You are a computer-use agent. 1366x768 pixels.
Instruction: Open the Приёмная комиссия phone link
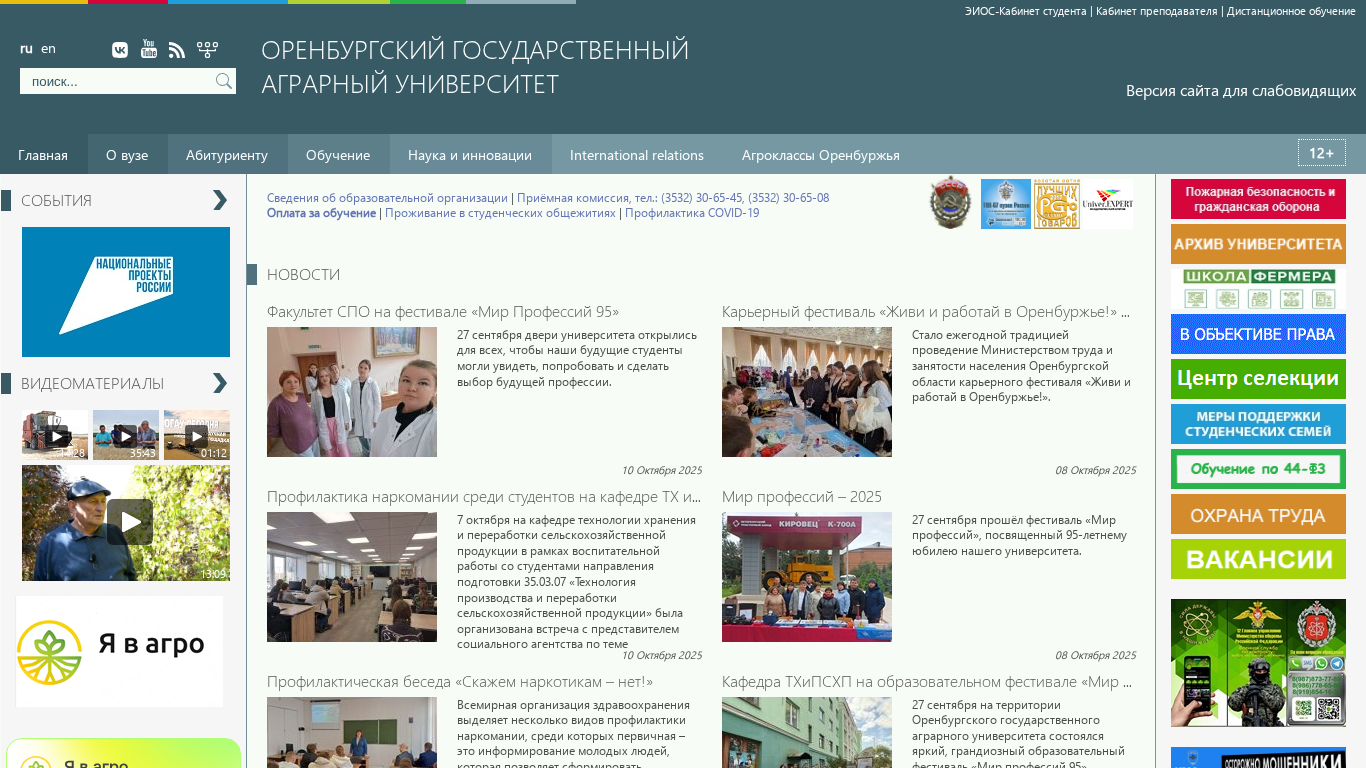(673, 198)
